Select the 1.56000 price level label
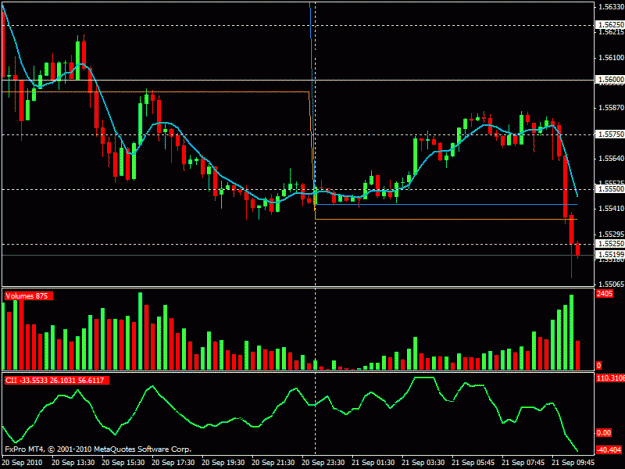625x469 pixels. [610, 80]
